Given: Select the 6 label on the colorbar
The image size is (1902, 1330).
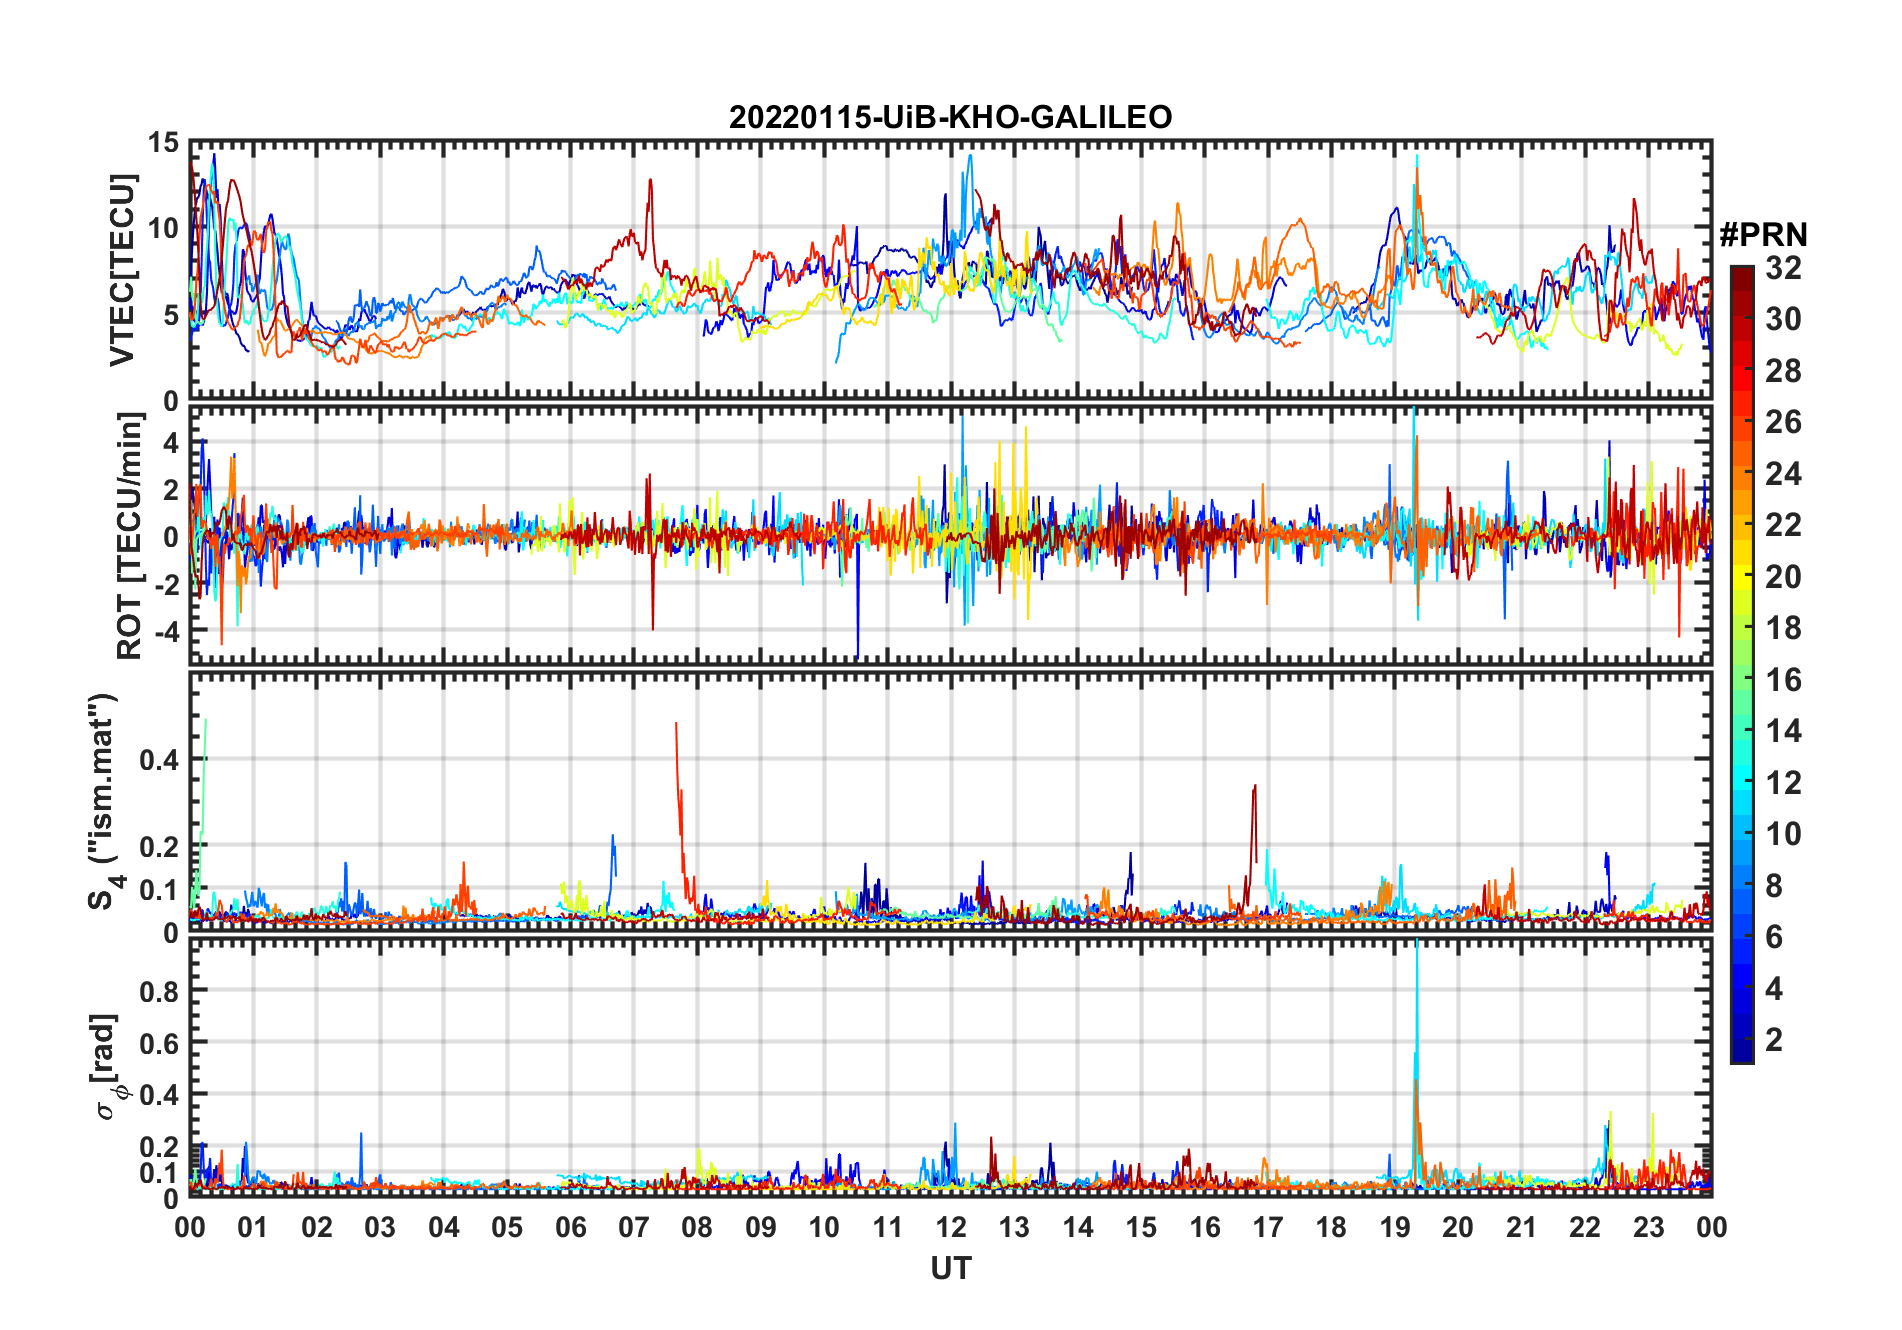Looking at the screenshot, I should pos(1774,937).
